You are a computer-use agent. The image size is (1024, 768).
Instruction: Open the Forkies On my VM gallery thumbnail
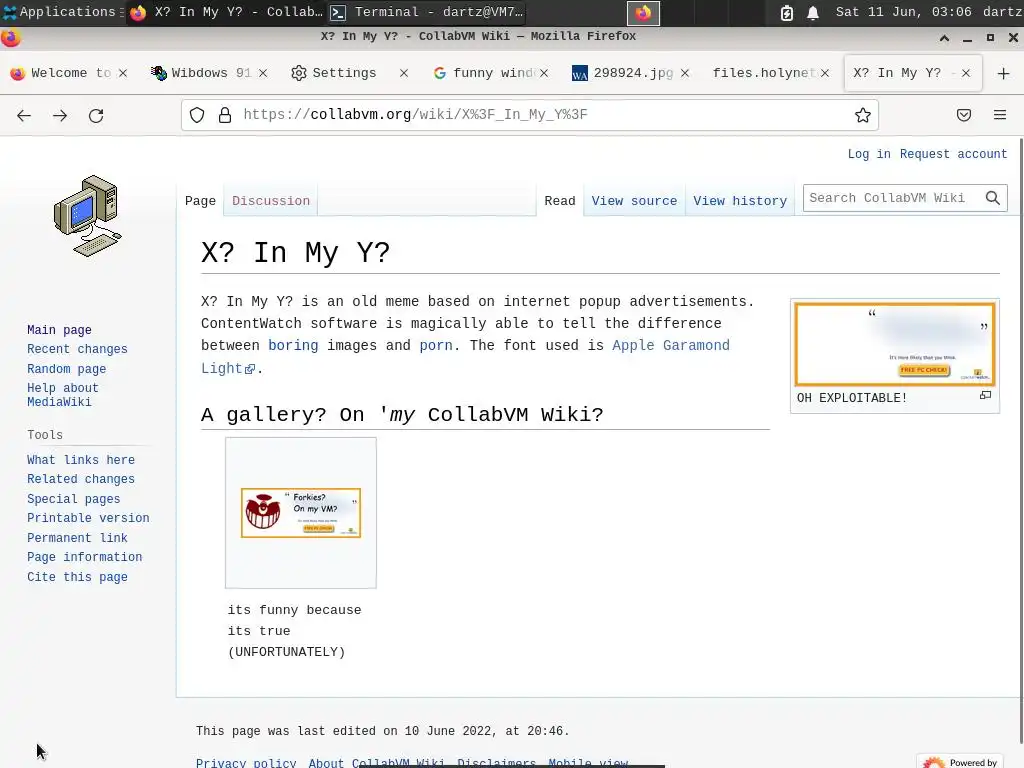pyautogui.click(x=301, y=513)
